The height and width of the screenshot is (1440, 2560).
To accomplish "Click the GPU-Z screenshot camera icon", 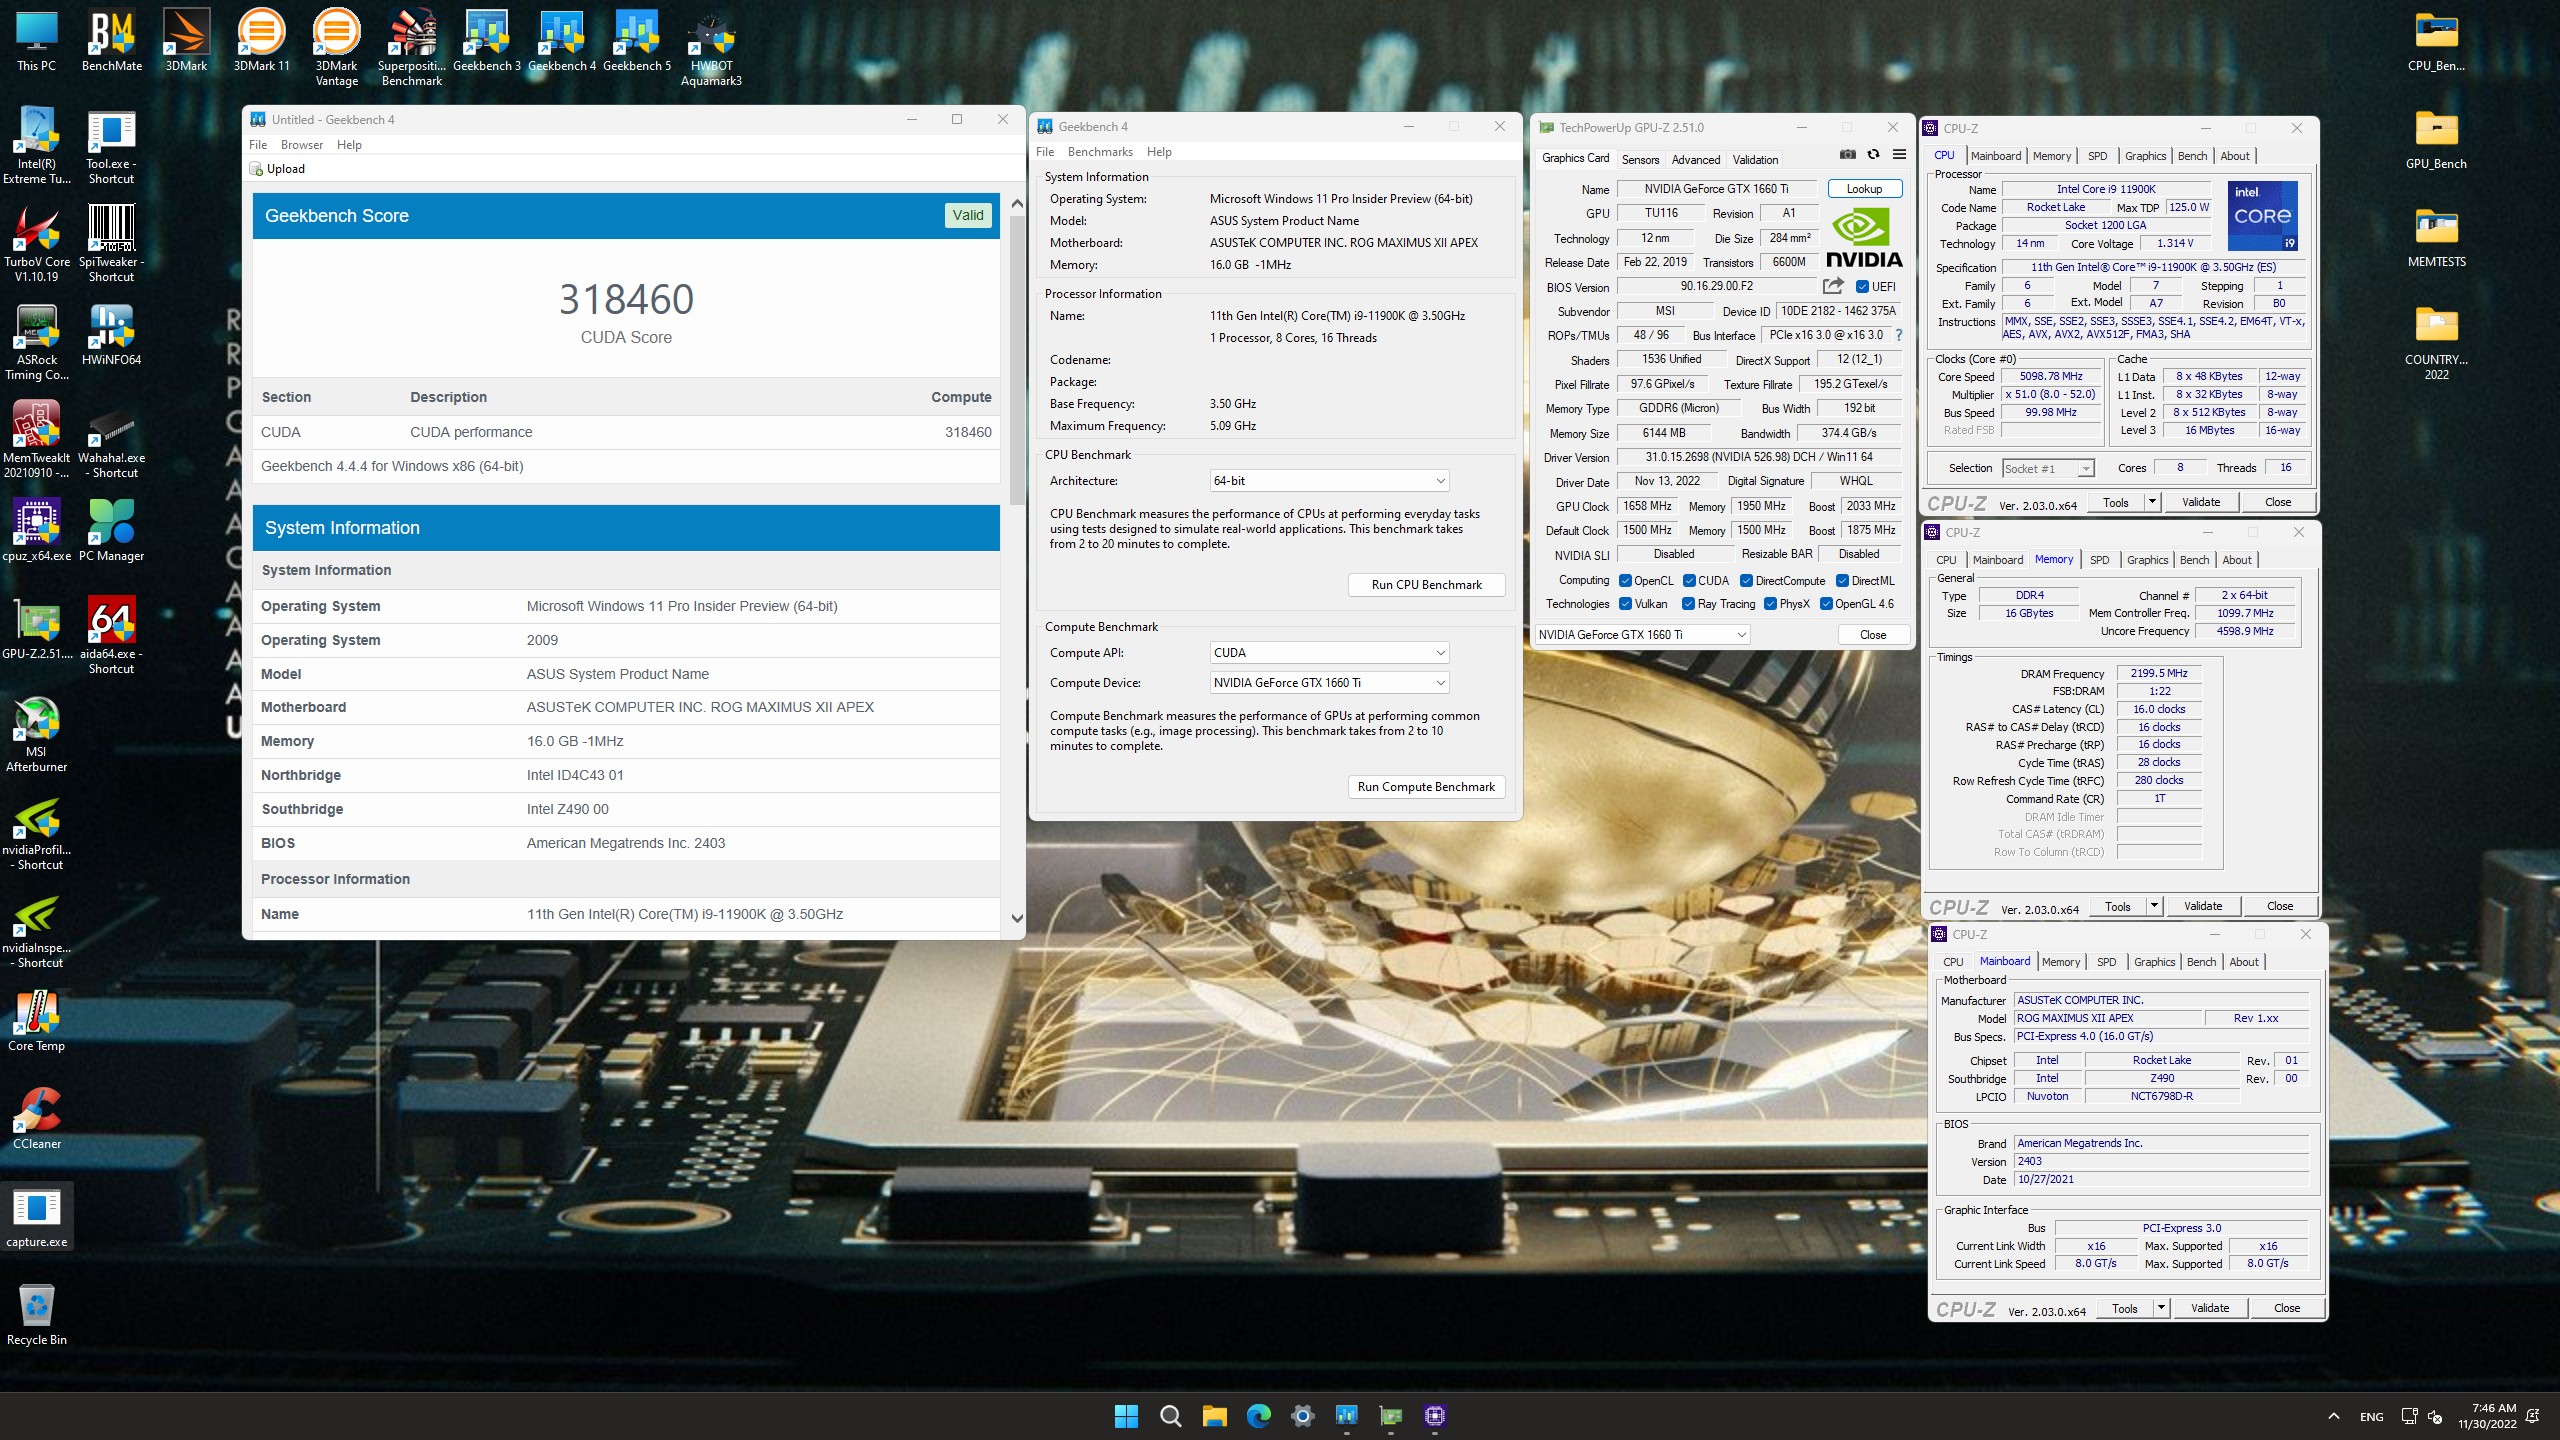I will 1848,155.
